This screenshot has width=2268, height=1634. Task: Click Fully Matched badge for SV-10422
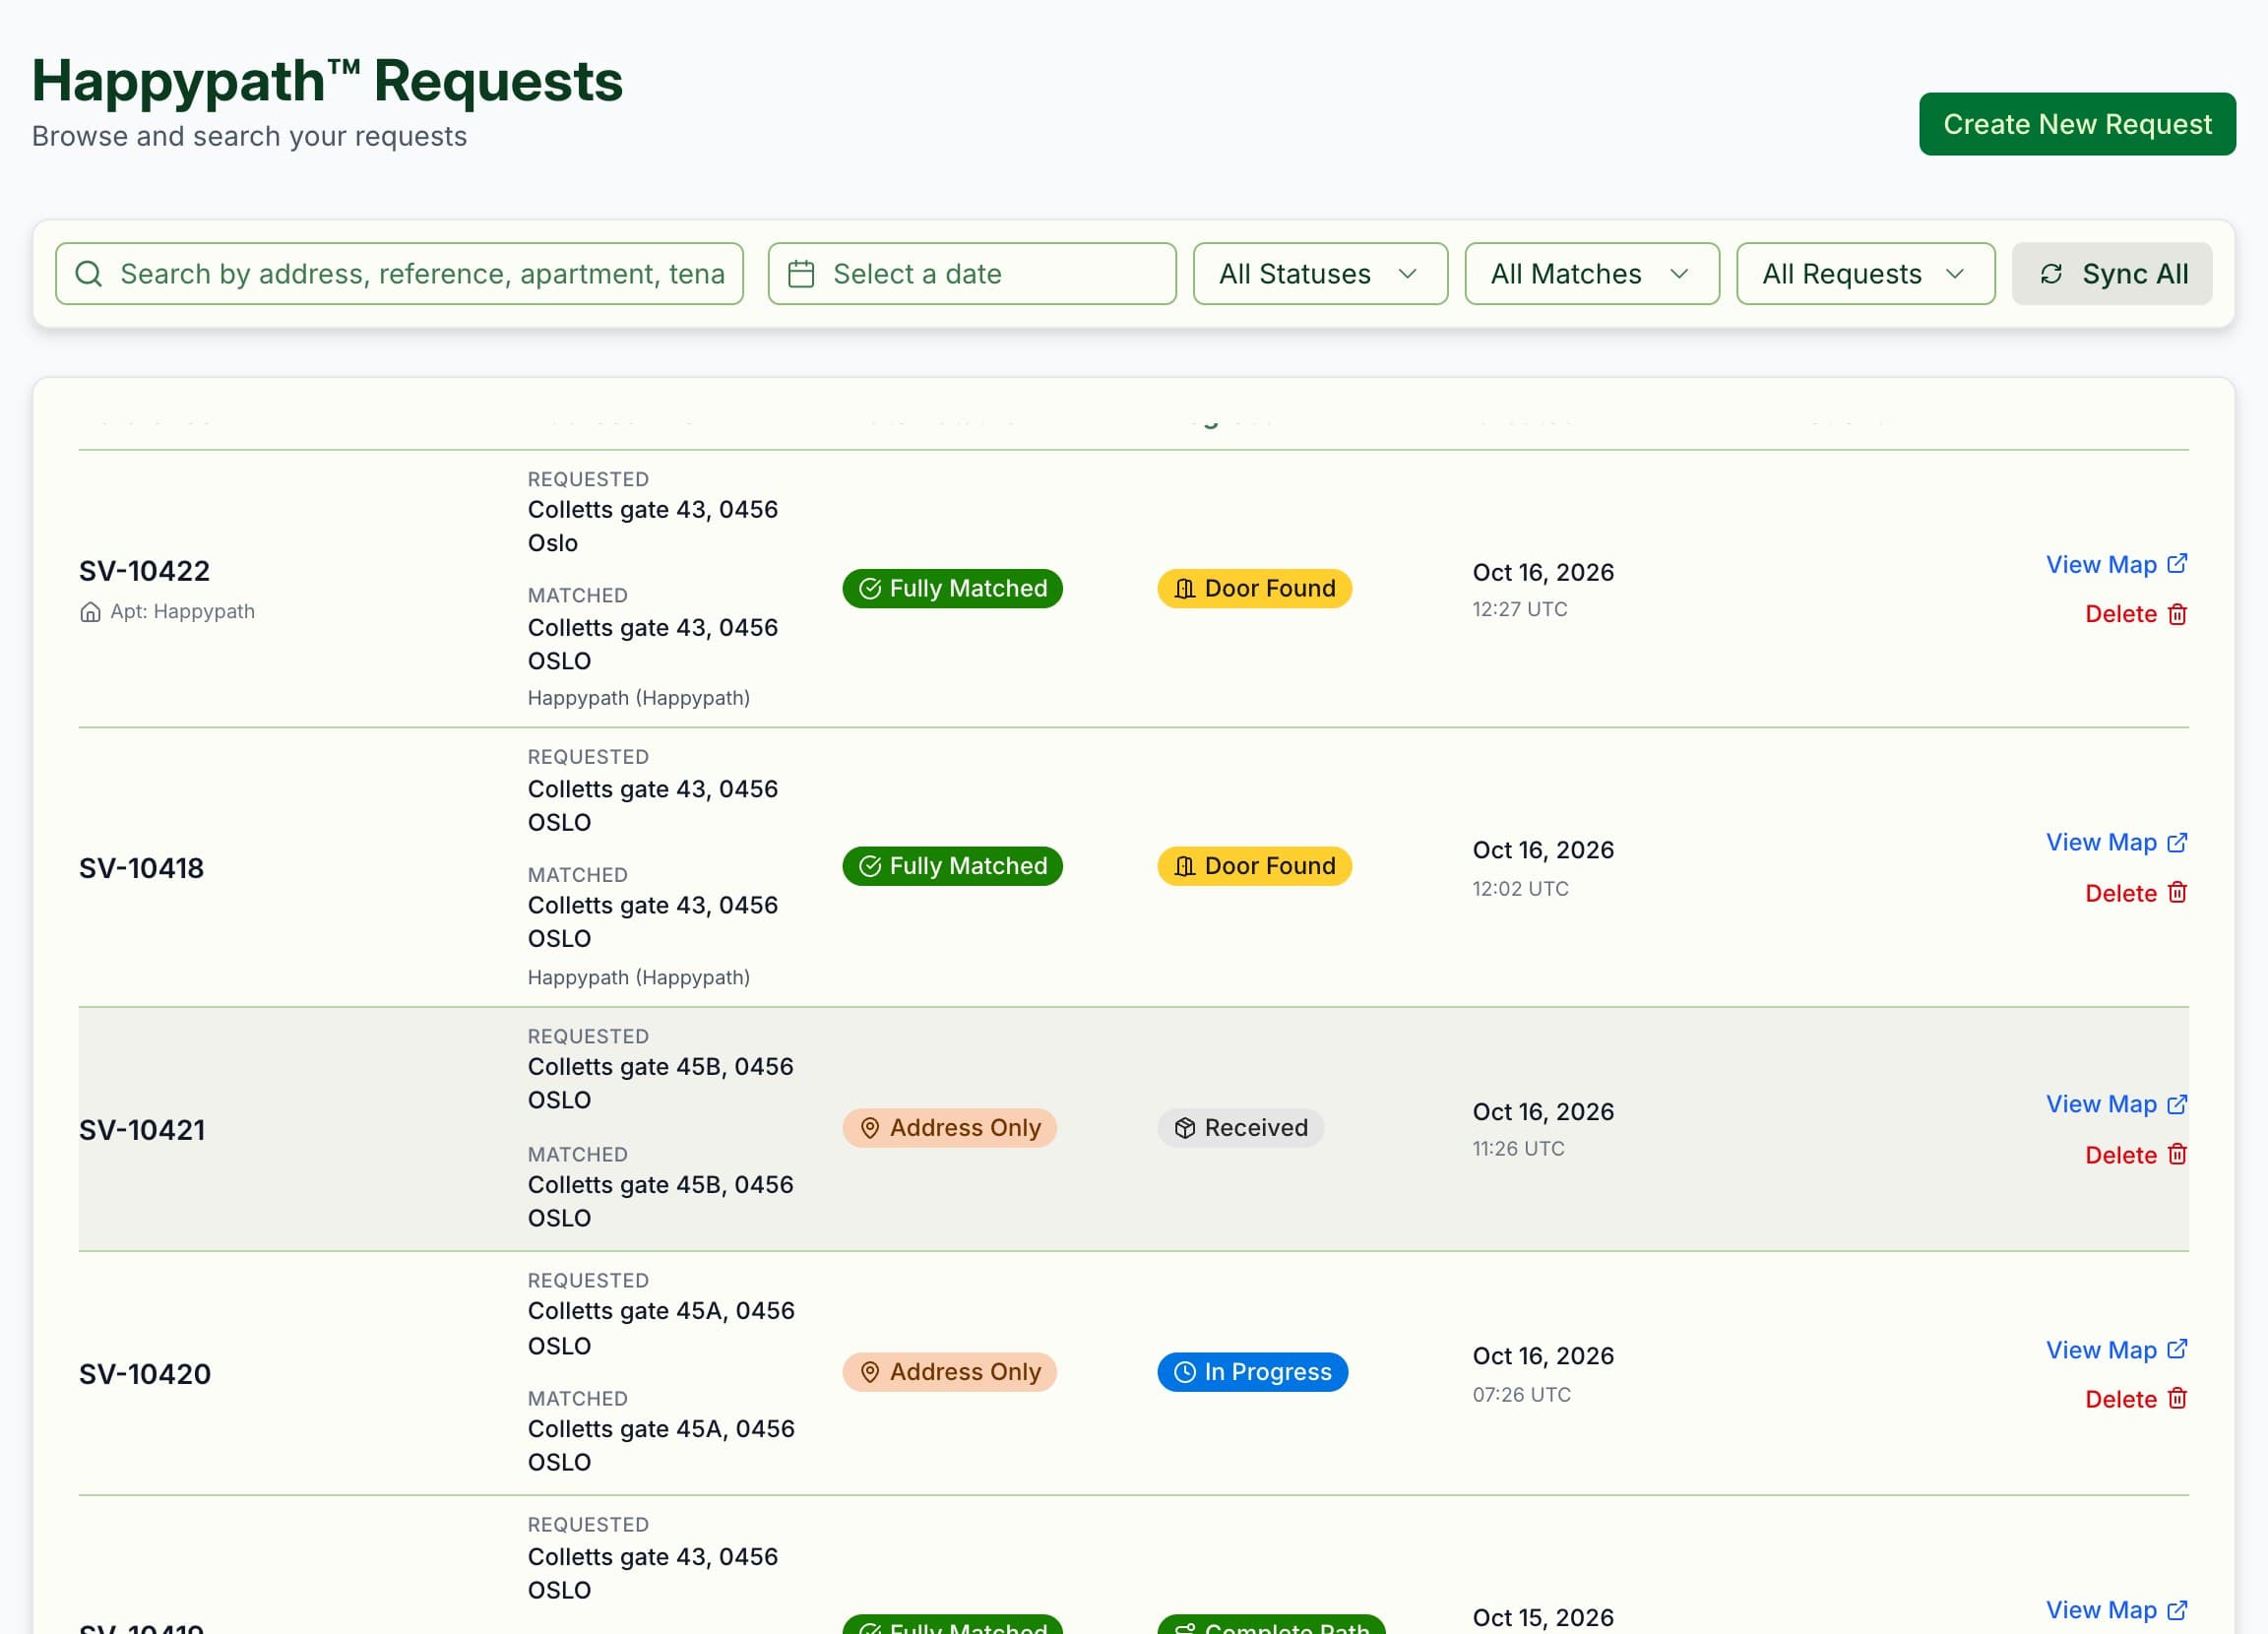(952, 588)
